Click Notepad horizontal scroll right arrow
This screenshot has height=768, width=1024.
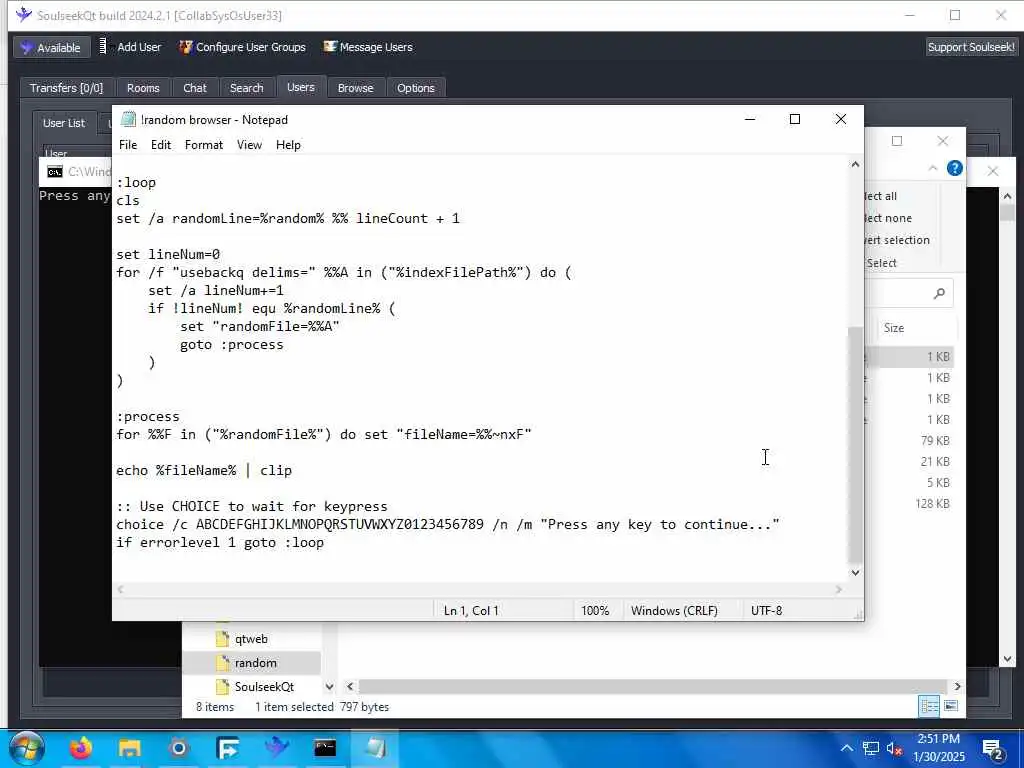pyautogui.click(x=839, y=589)
